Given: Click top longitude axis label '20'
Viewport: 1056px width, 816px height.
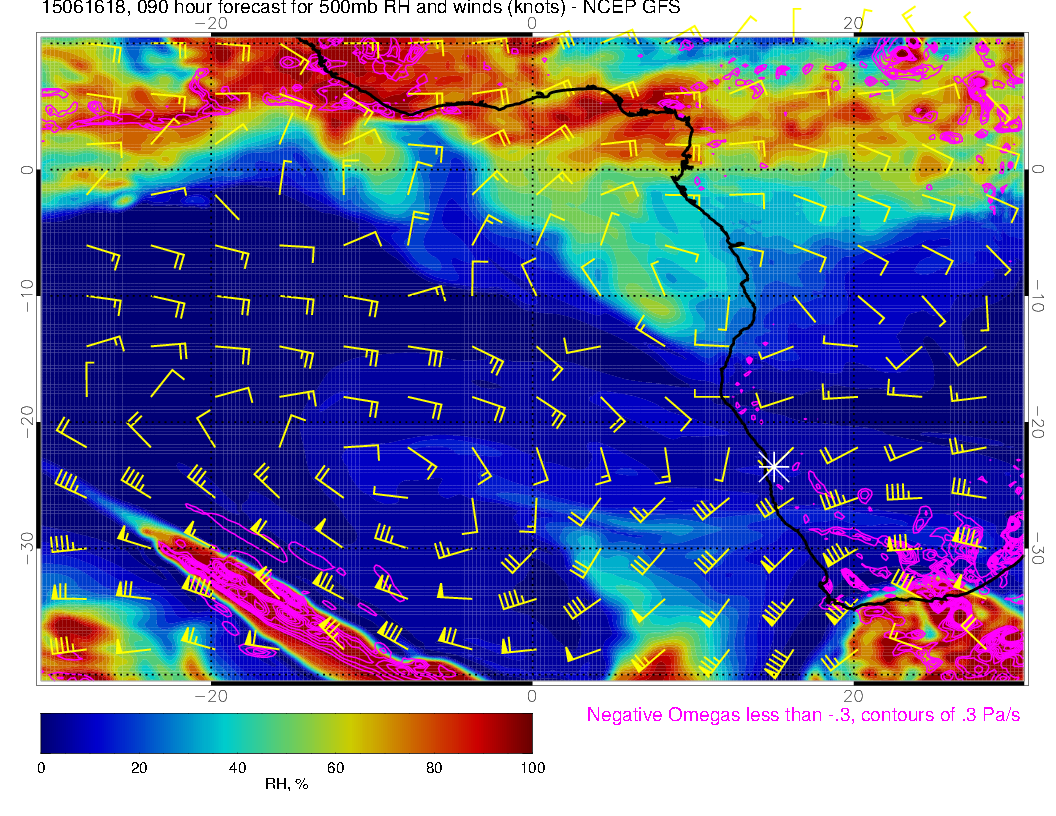Looking at the screenshot, I should 853,23.
